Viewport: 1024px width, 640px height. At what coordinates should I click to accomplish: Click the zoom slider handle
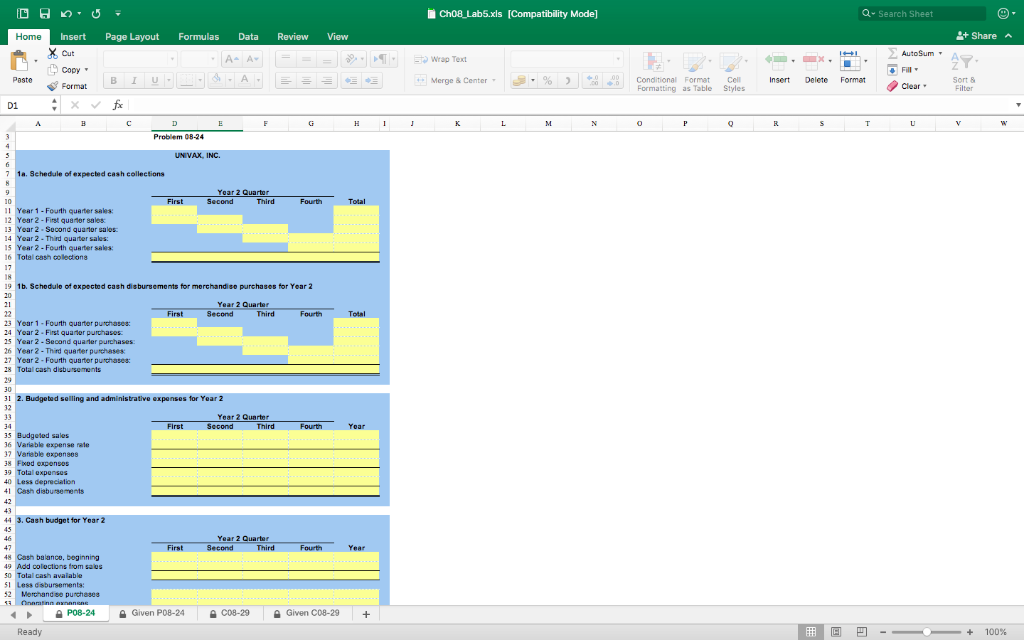(x=927, y=632)
